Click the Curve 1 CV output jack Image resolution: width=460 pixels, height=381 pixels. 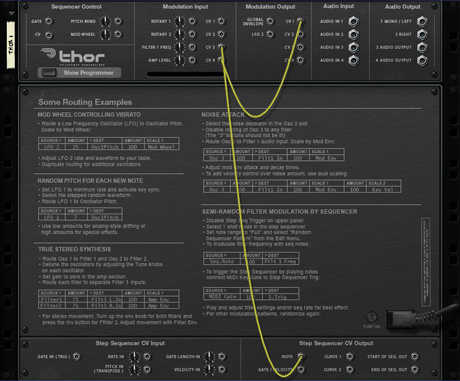click(x=350, y=357)
